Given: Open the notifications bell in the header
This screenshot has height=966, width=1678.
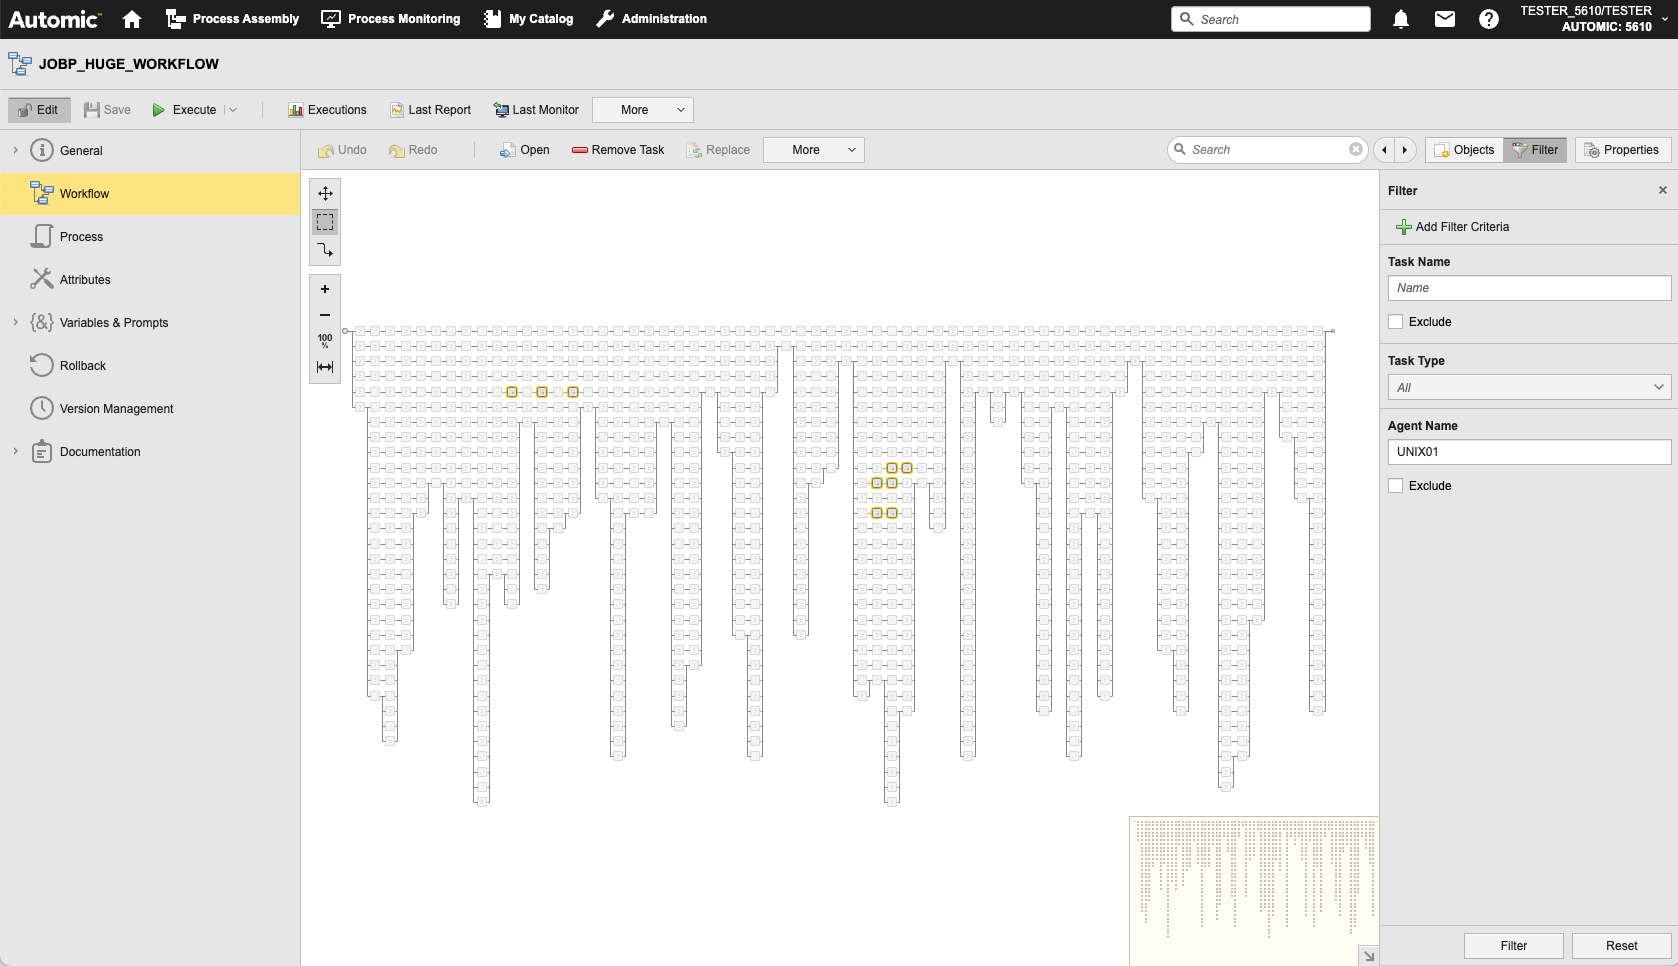Looking at the screenshot, I should click(1401, 19).
